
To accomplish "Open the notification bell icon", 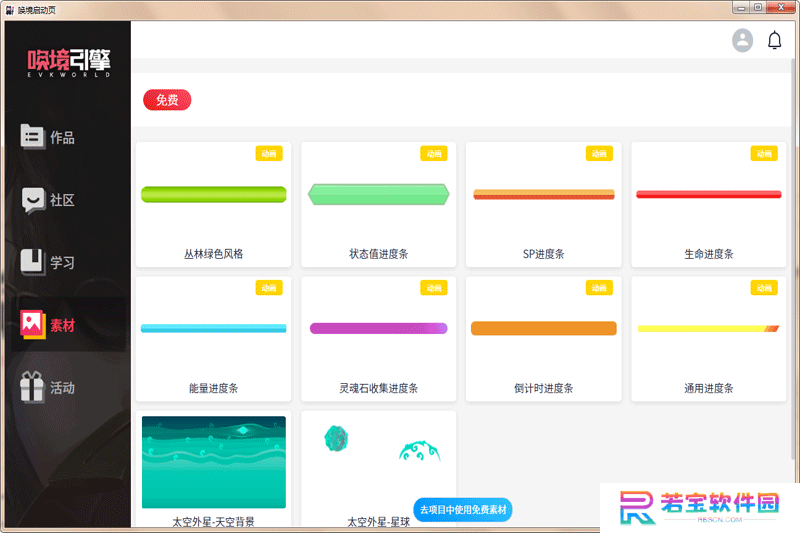I will (774, 40).
